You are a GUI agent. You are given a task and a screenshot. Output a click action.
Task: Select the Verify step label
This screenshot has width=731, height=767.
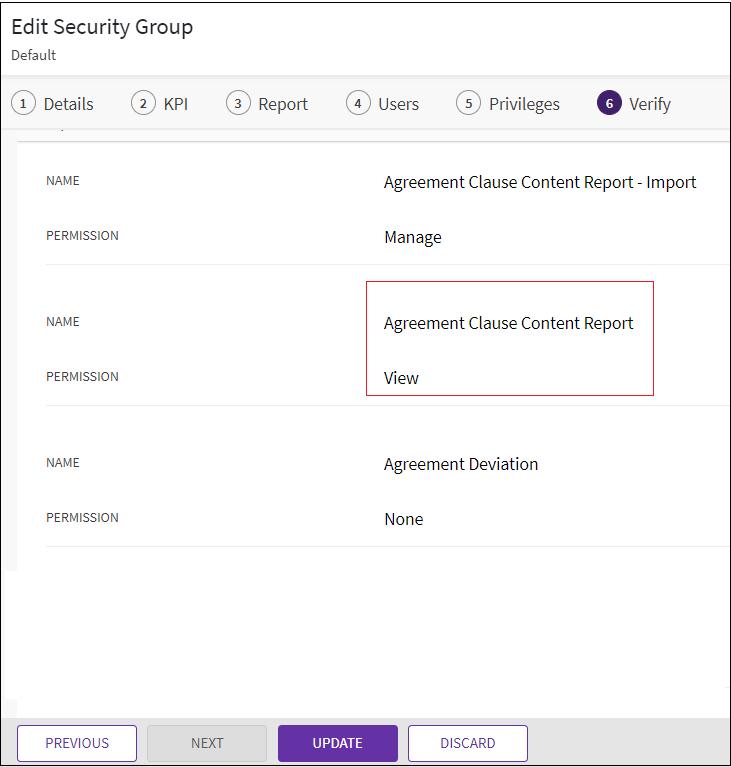click(x=649, y=104)
